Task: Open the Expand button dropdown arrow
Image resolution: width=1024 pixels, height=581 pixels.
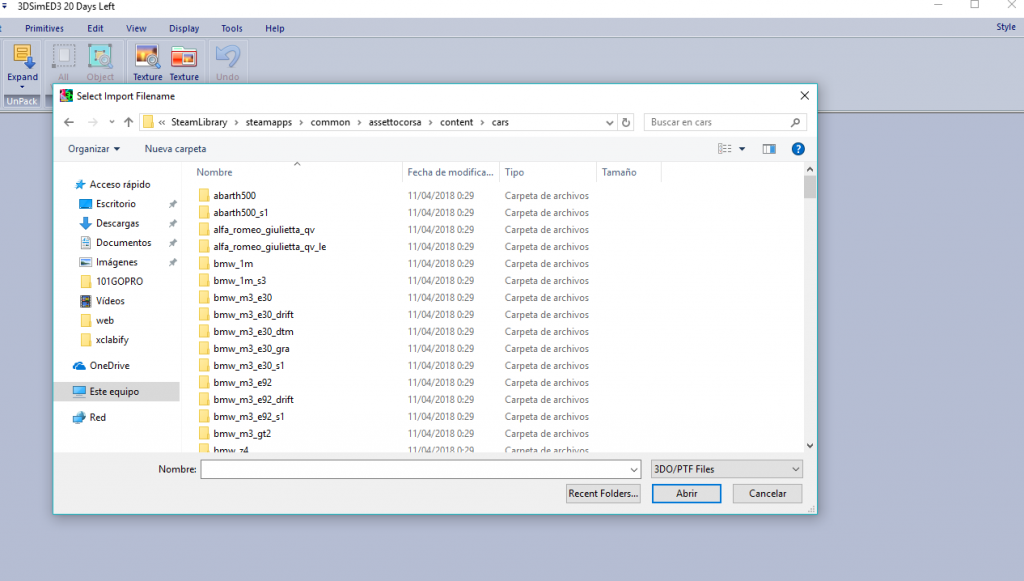Action: pos(22,87)
